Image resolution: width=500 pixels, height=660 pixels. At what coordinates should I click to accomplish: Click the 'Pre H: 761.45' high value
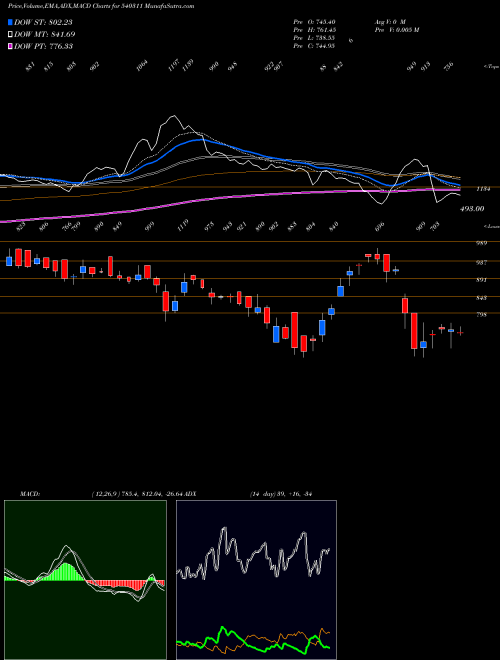click(314, 29)
